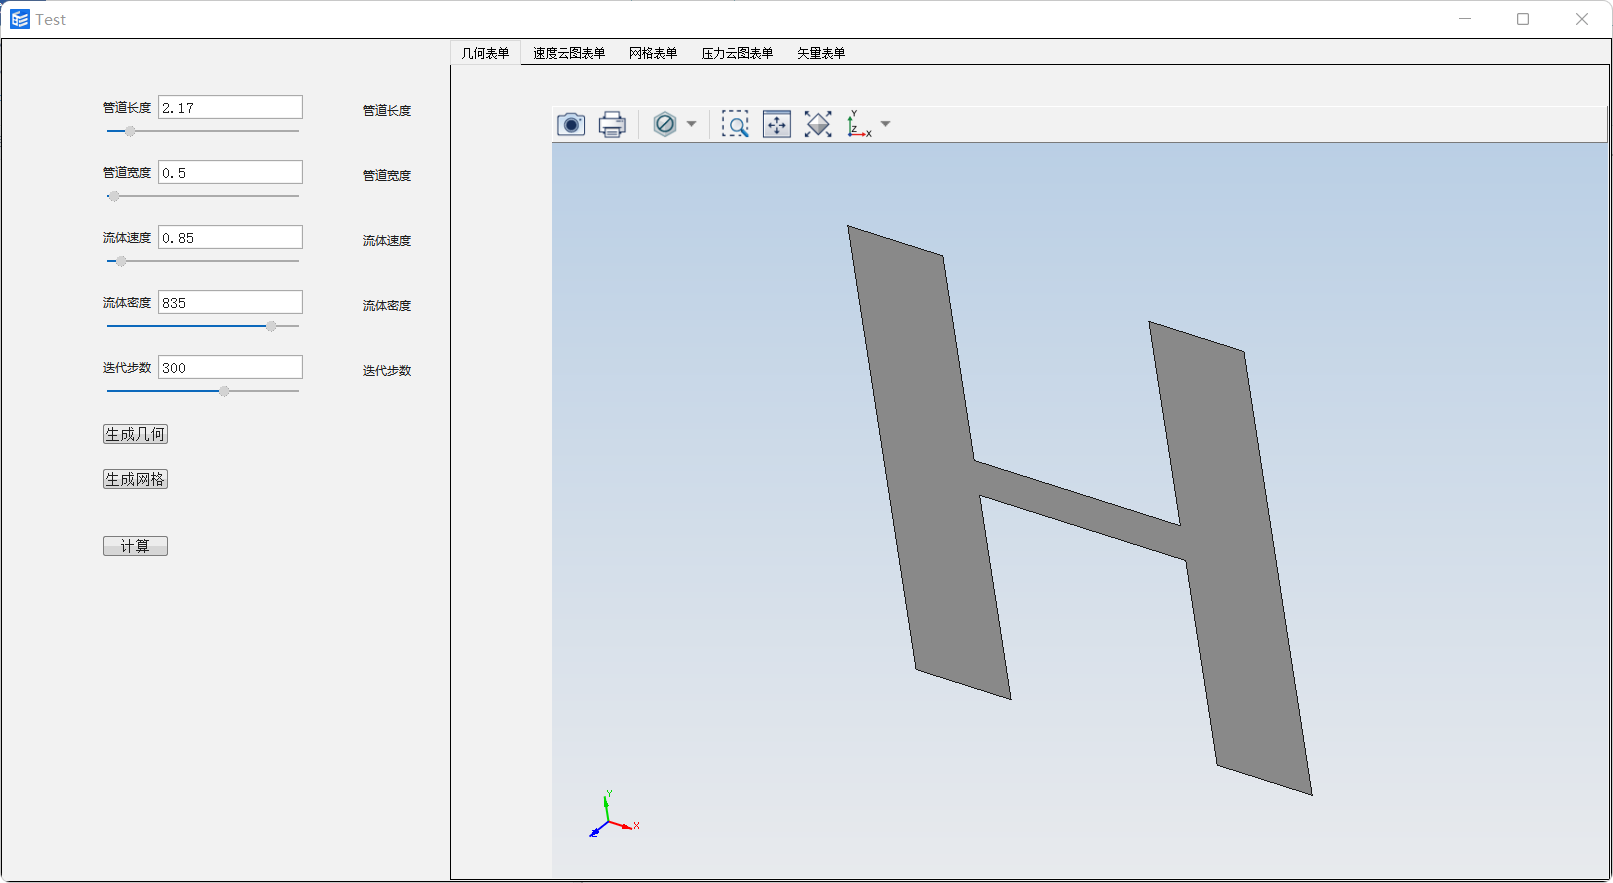Open the dropdown arrow beside the sphere icon
Image resolution: width=1613 pixels, height=883 pixels.
click(x=691, y=124)
